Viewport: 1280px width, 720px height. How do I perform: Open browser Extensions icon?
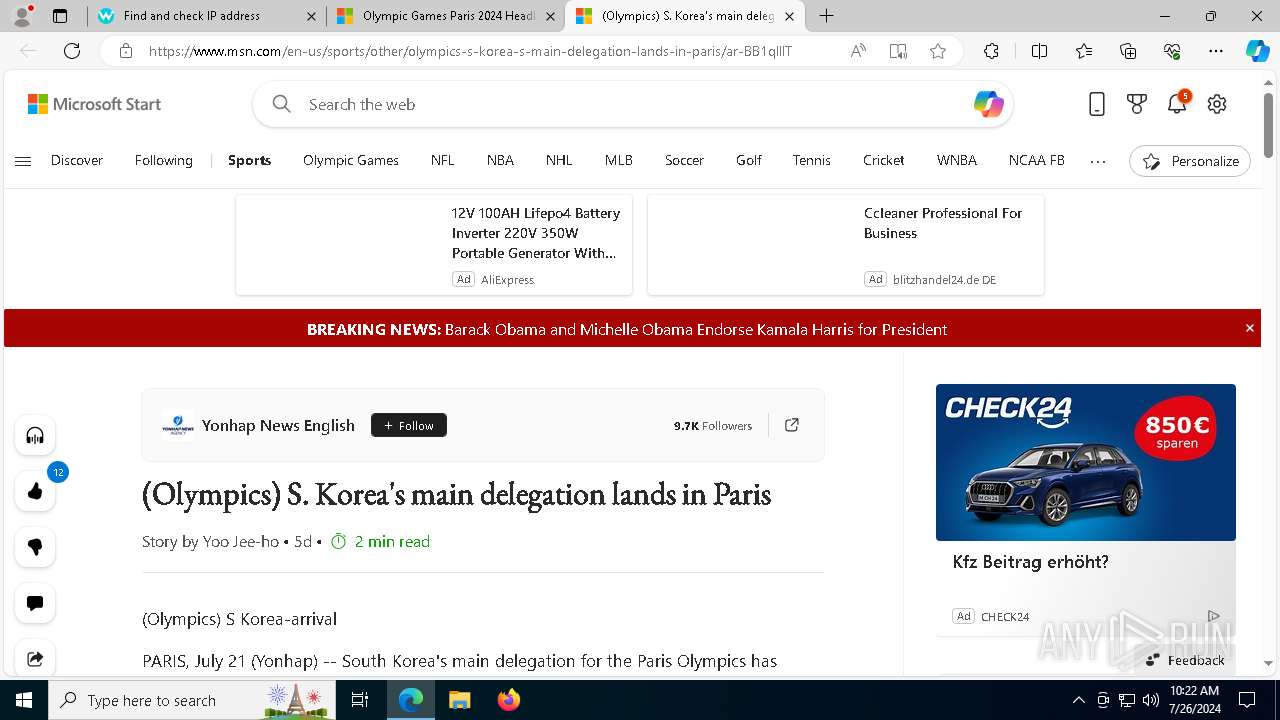pyautogui.click(x=991, y=51)
